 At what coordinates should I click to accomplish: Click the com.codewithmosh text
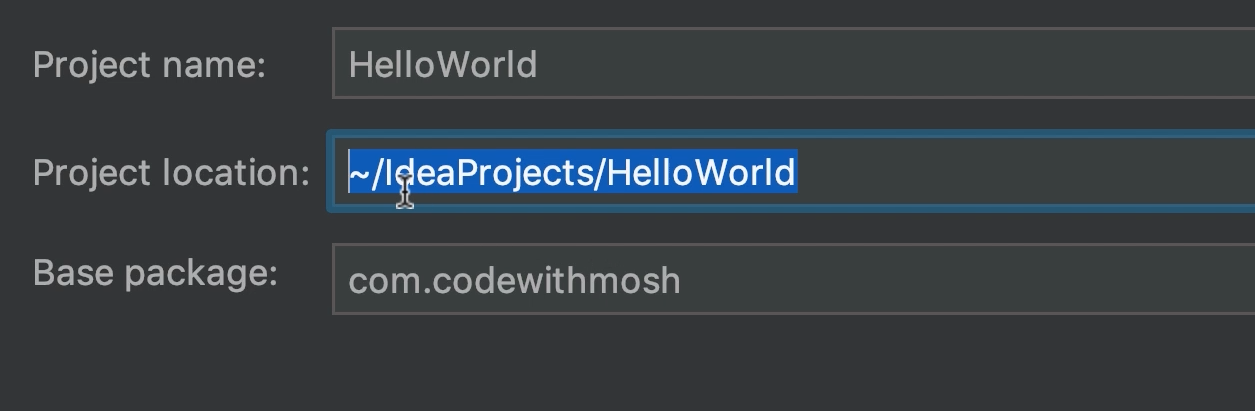(514, 281)
